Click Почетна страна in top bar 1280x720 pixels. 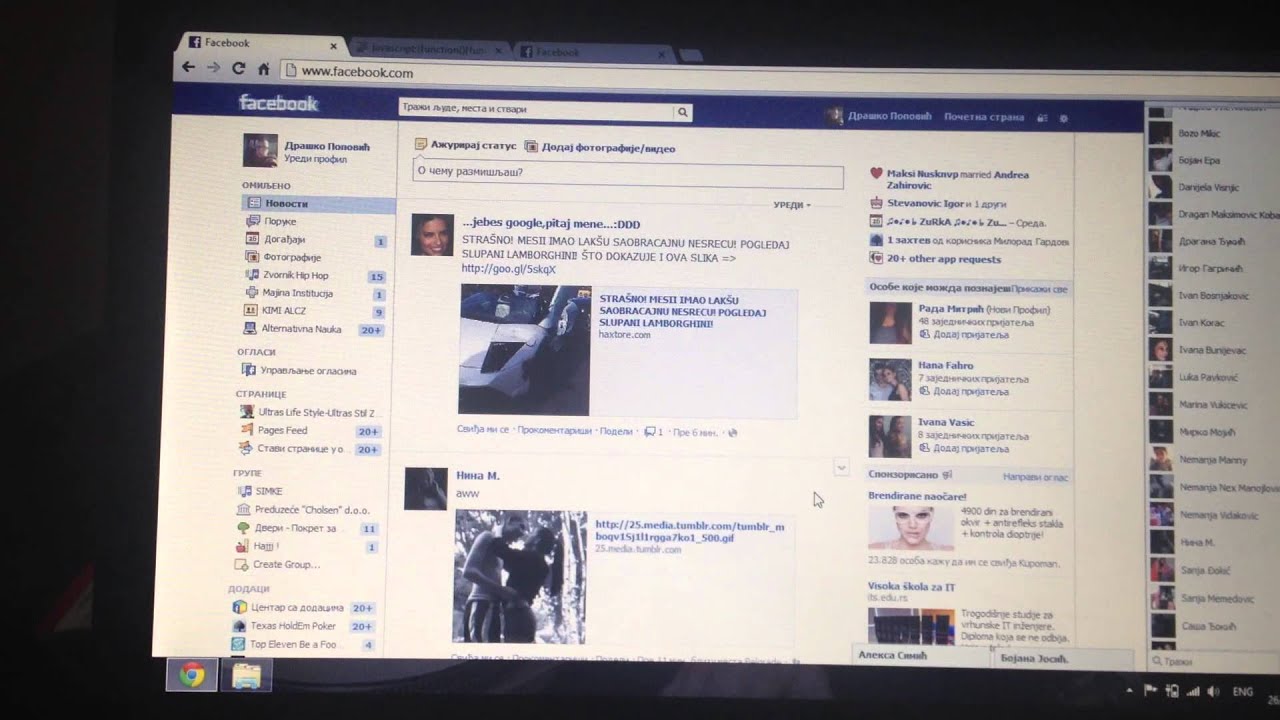tap(984, 117)
